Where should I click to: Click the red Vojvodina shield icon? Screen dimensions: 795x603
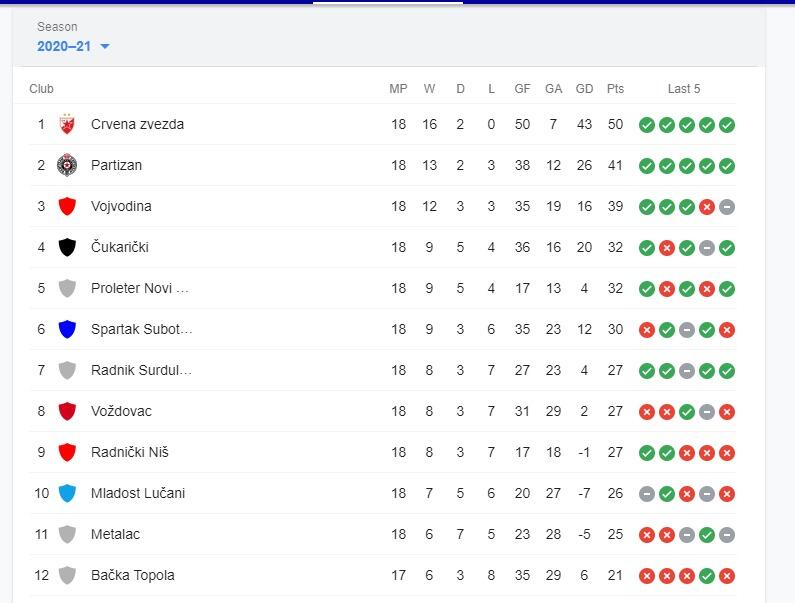click(x=67, y=206)
